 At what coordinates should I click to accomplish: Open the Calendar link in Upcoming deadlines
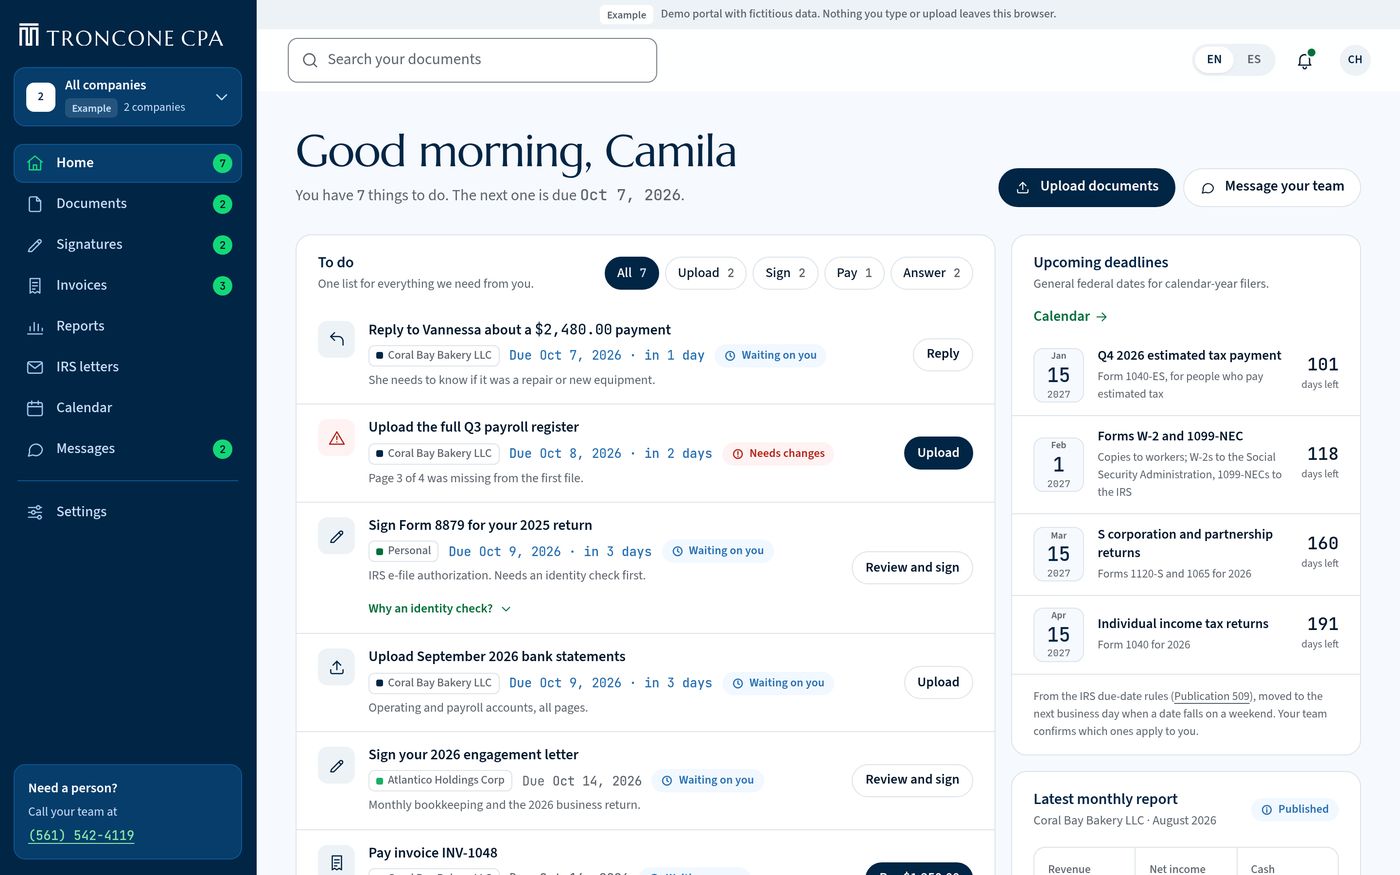pyautogui.click(x=1070, y=316)
